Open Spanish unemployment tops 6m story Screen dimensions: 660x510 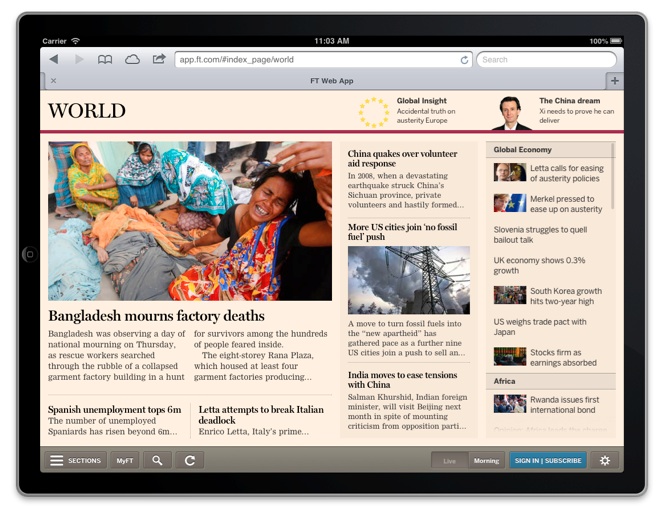[114, 409]
